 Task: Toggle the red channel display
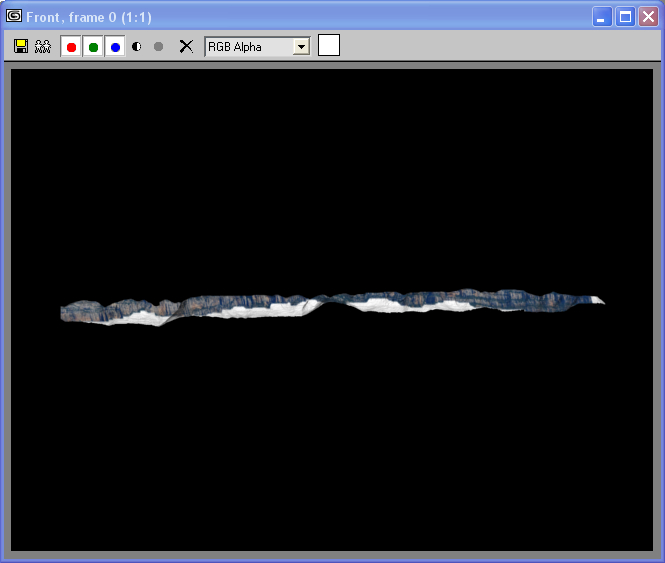pos(71,46)
